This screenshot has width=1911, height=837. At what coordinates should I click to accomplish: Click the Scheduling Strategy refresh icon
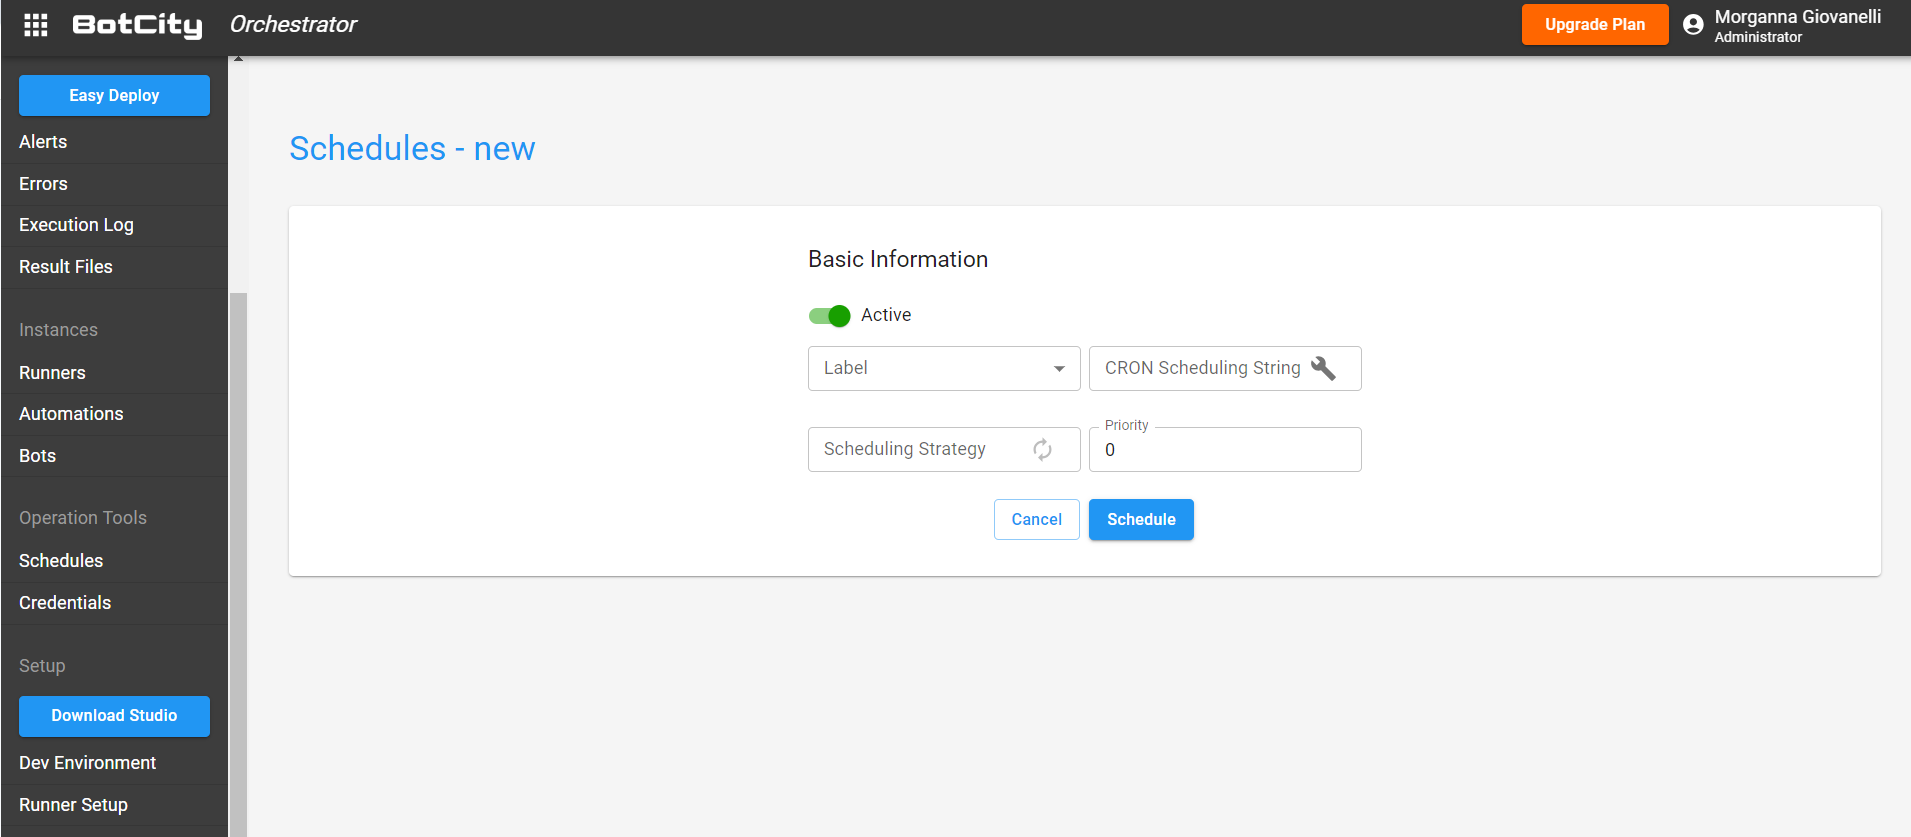pyautogui.click(x=1042, y=450)
